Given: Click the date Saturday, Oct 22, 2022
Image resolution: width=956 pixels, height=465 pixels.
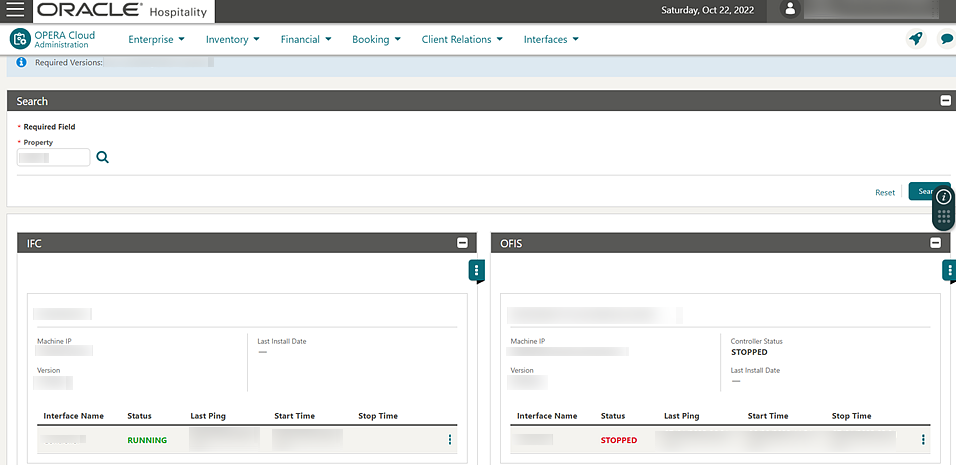Looking at the screenshot, I should point(707,10).
